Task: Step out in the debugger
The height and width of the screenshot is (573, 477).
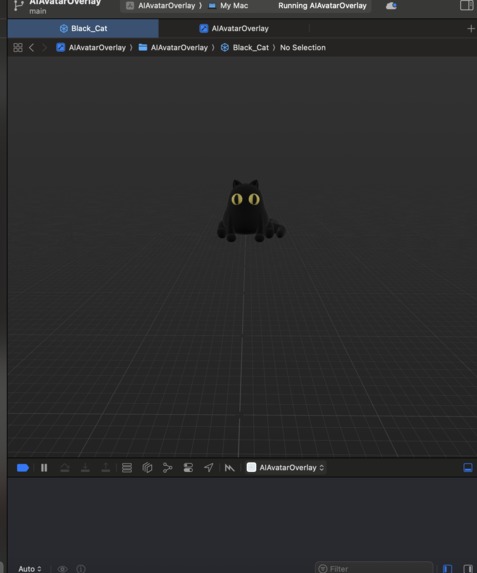Action: tap(106, 468)
